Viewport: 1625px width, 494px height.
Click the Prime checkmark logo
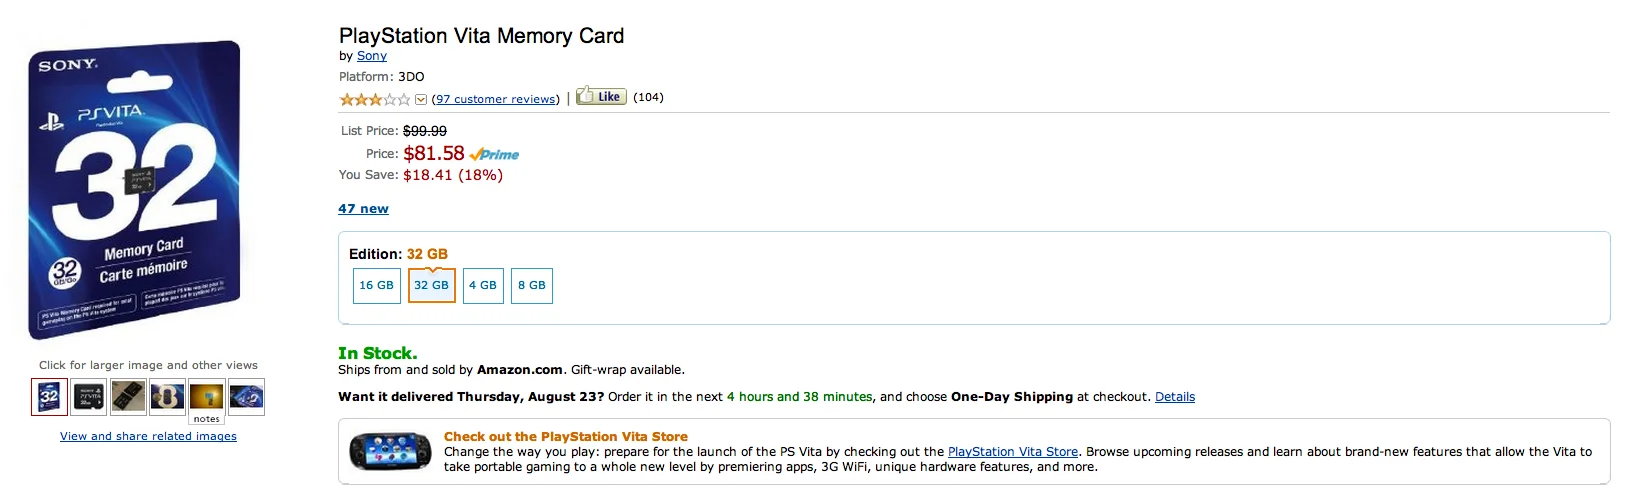click(x=494, y=154)
